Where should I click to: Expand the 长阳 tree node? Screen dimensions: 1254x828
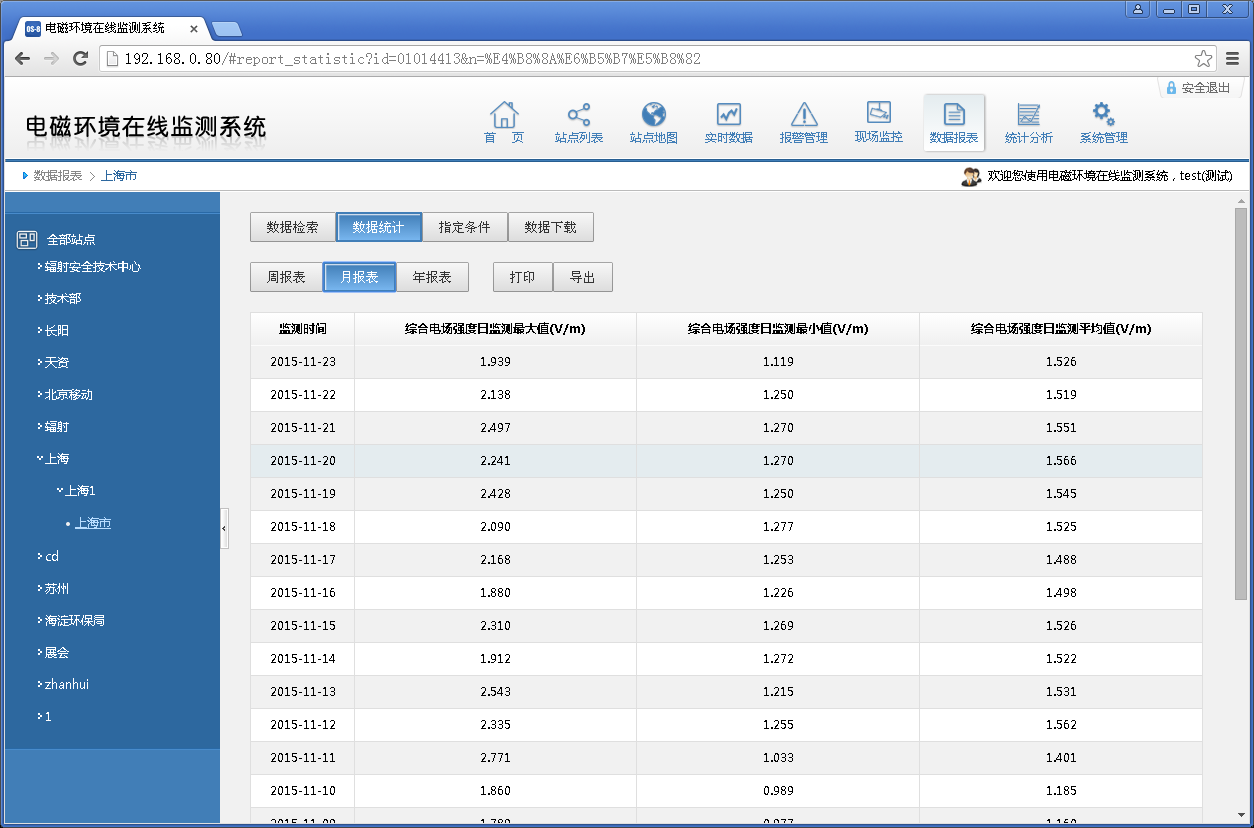pyautogui.click(x=40, y=331)
